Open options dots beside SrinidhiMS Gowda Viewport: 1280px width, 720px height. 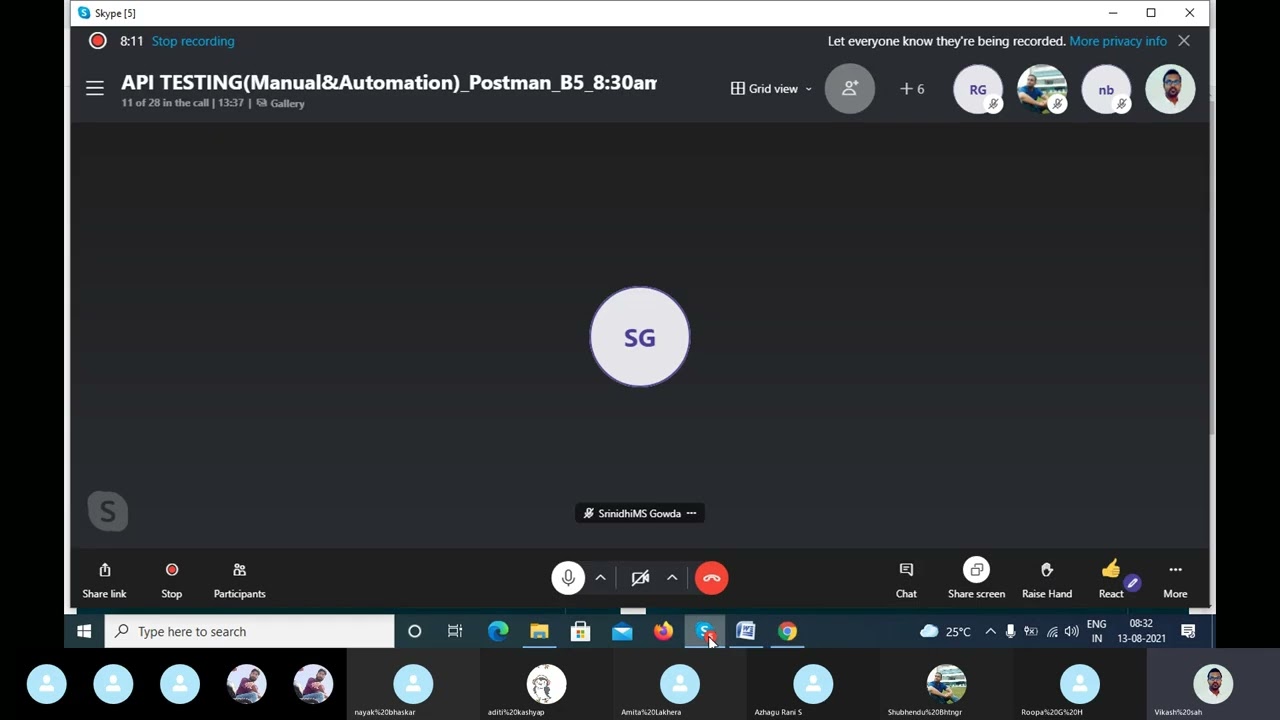(691, 513)
